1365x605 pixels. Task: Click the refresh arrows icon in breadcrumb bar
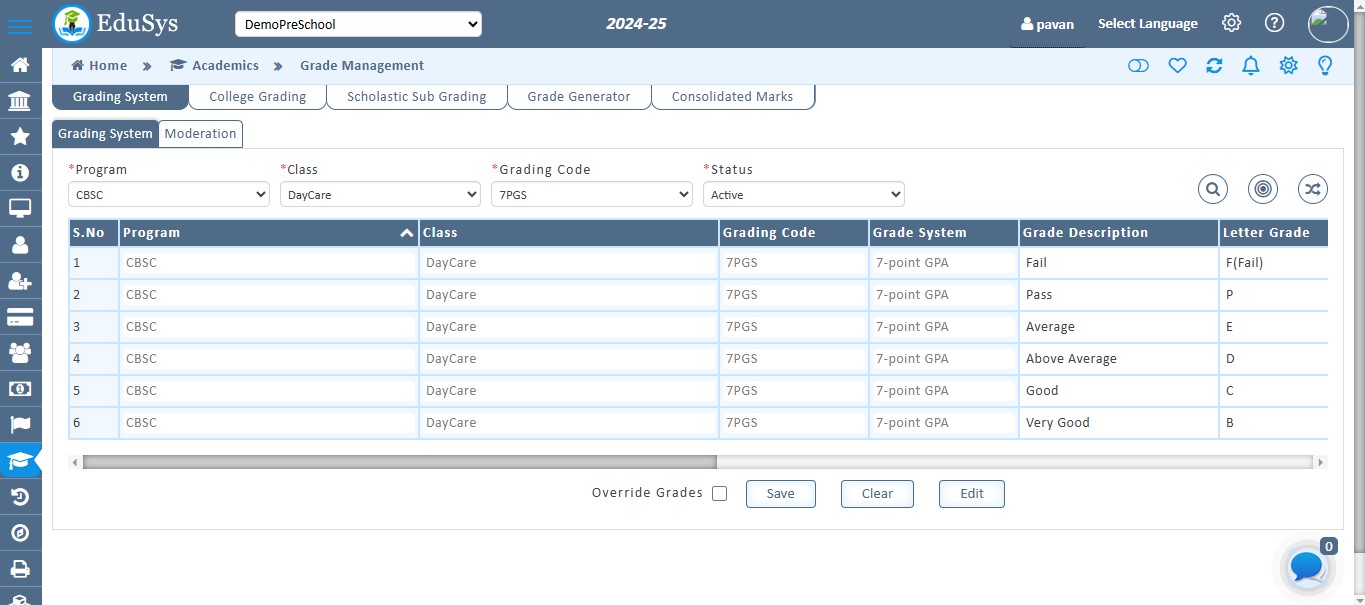(1214, 66)
